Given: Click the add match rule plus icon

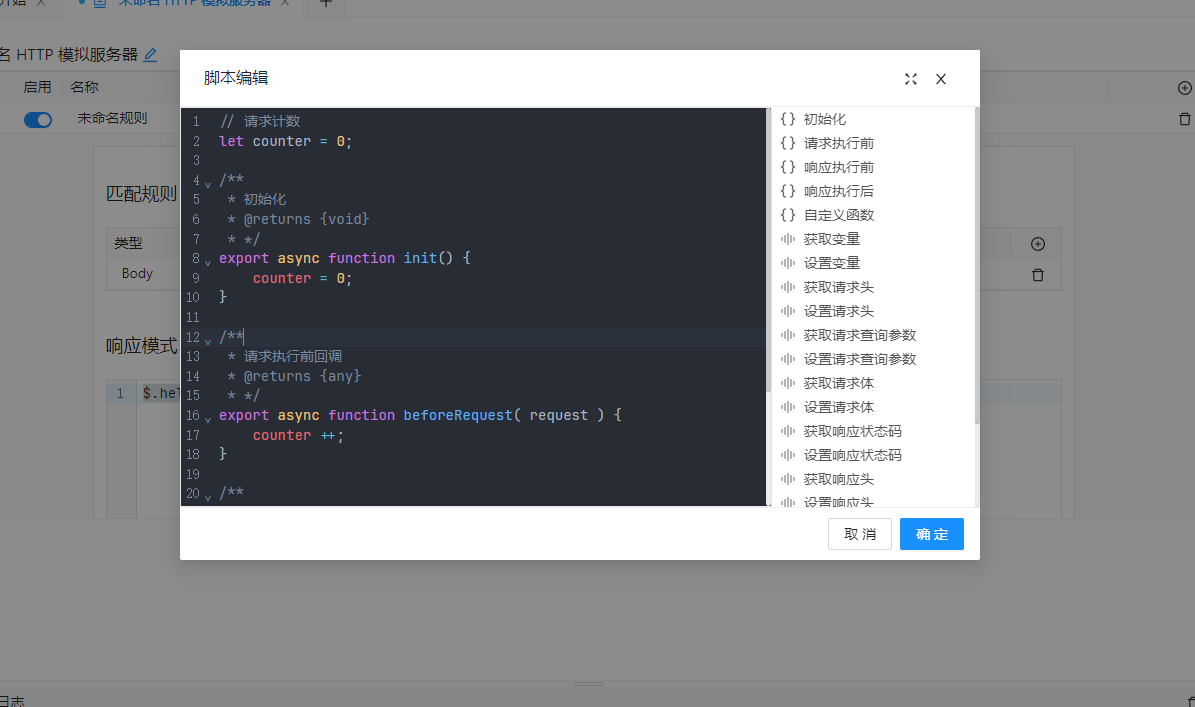Looking at the screenshot, I should pyautogui.click(x=1038, y=244).
